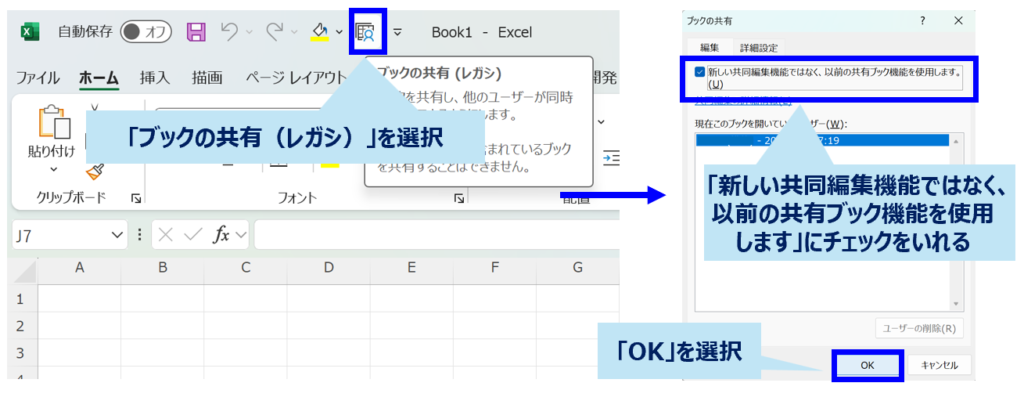Redo the last action
This screenshot has height=419, width=1024.
click(x=275, y=31)
